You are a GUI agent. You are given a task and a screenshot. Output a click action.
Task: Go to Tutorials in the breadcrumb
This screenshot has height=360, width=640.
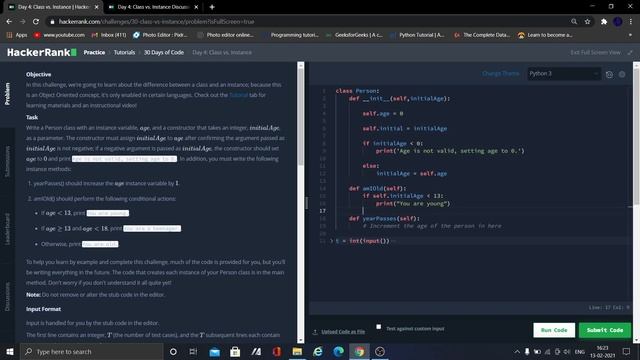(x=124, y=52)
